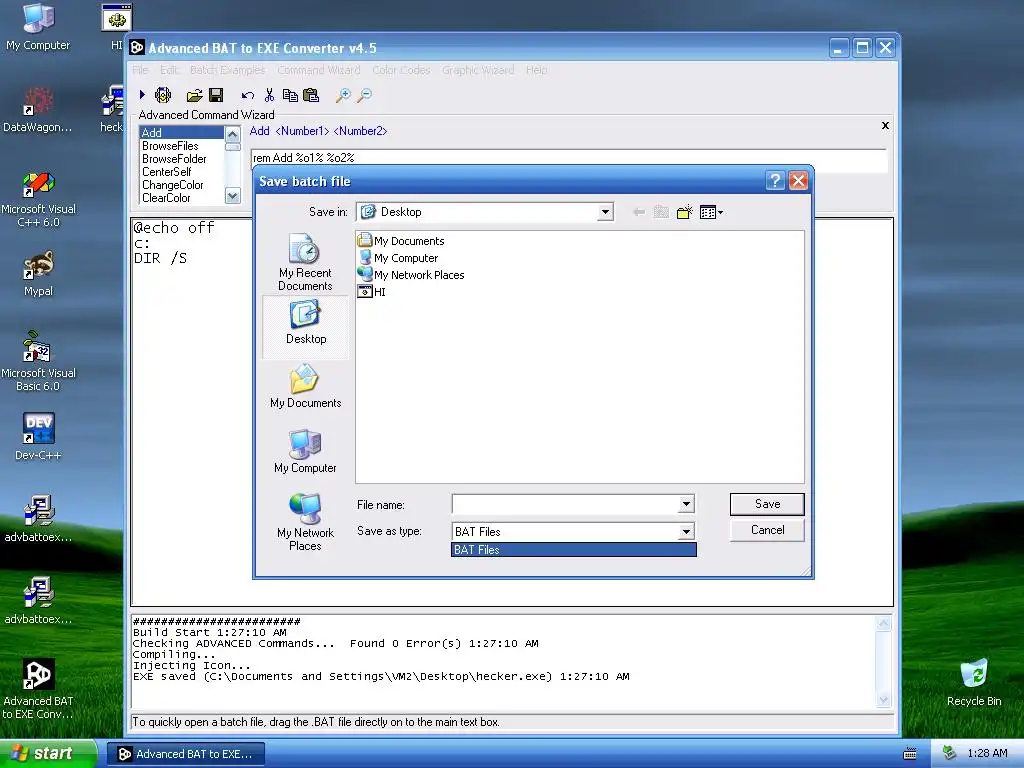Click the Paste clipboard toolbar icon

click(x=311, y=95)
